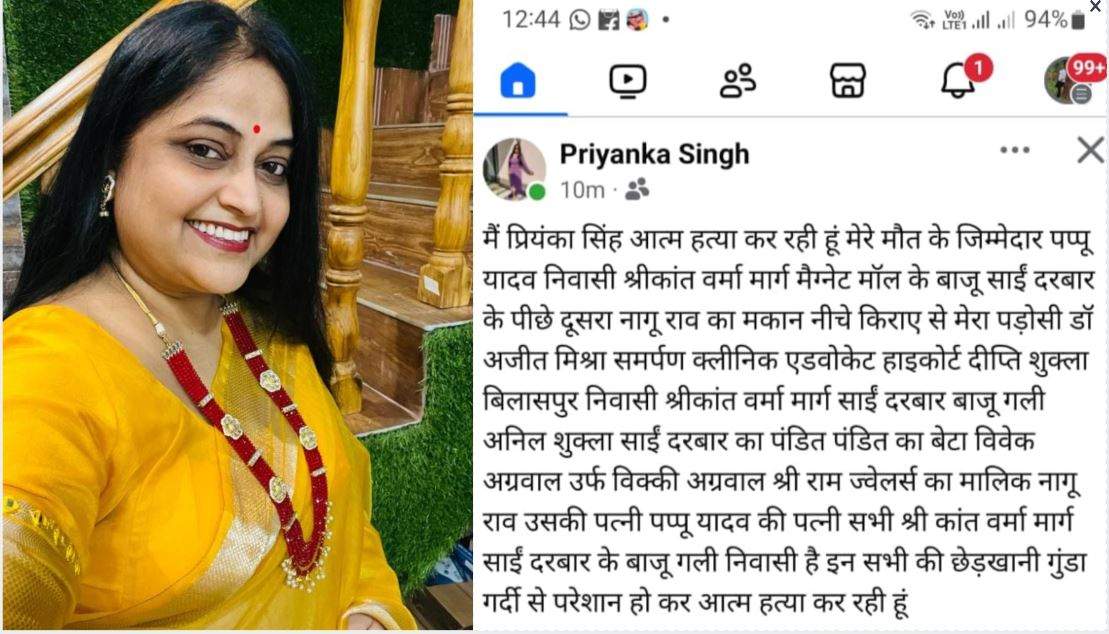This screenshot has height=634, width=1109.
Task: Tap the battery icon showing 94%
Action: tap(1078, 20)
